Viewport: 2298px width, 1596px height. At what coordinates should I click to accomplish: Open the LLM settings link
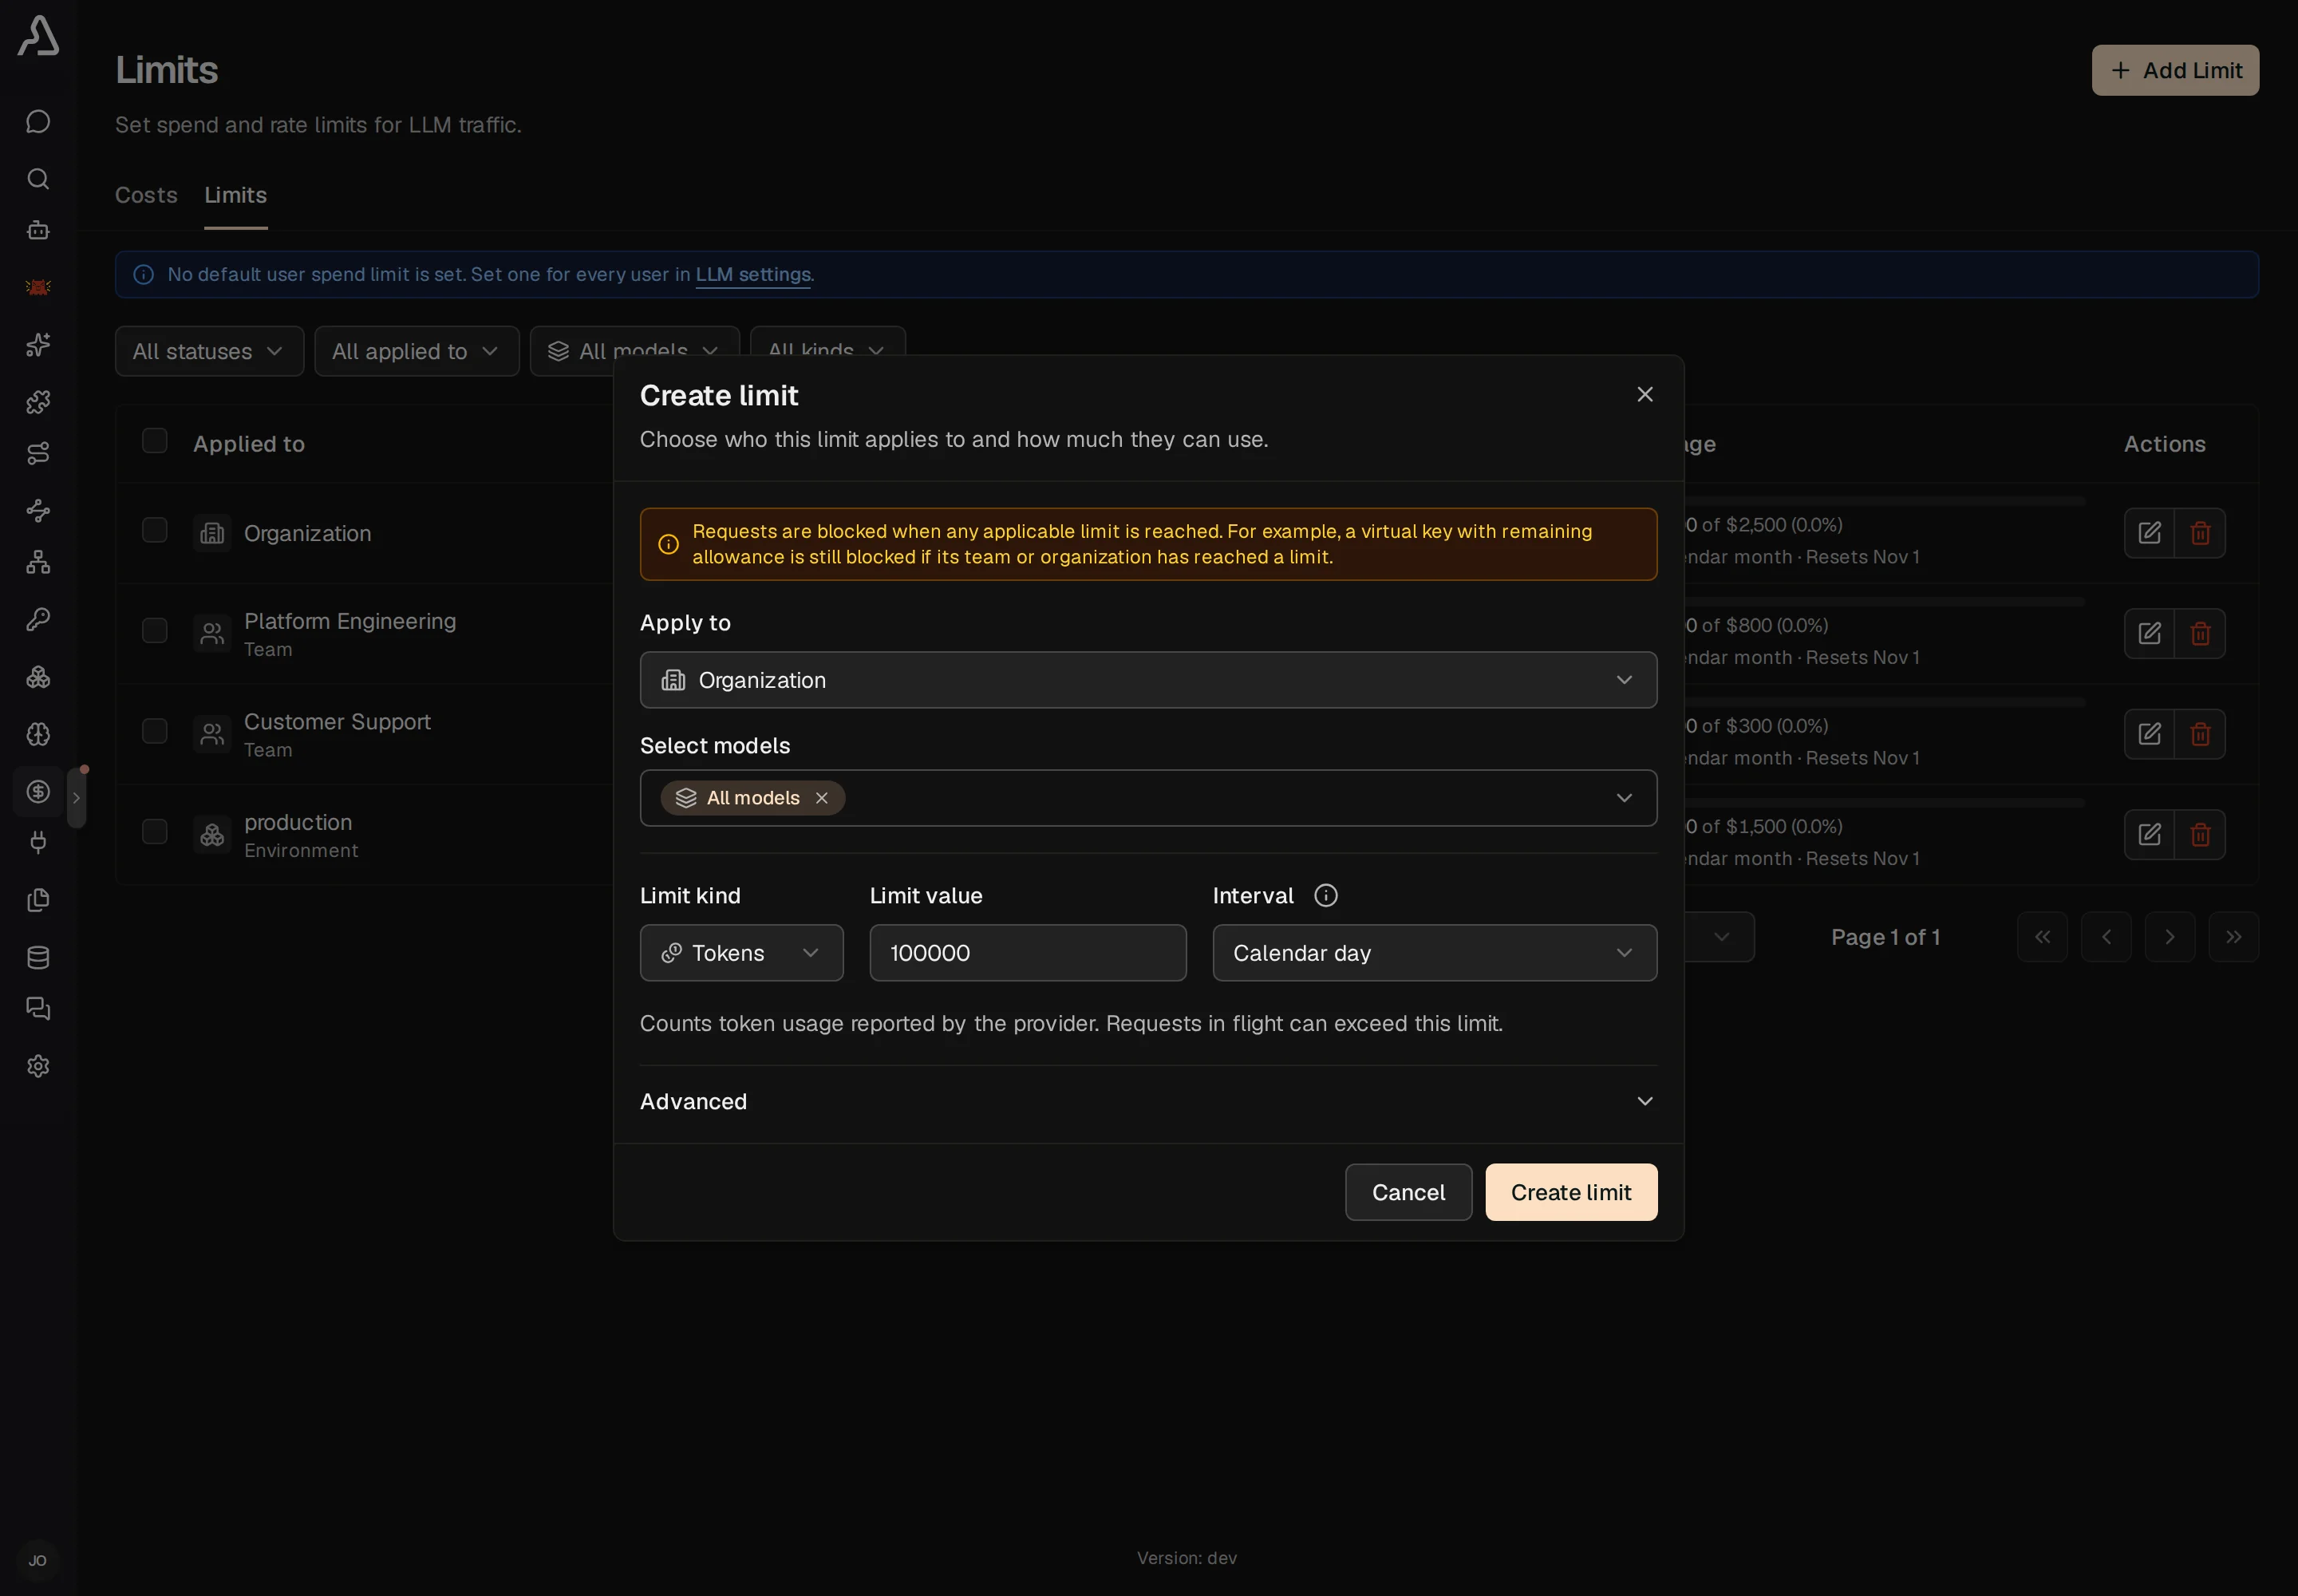(x=753, y=274)
